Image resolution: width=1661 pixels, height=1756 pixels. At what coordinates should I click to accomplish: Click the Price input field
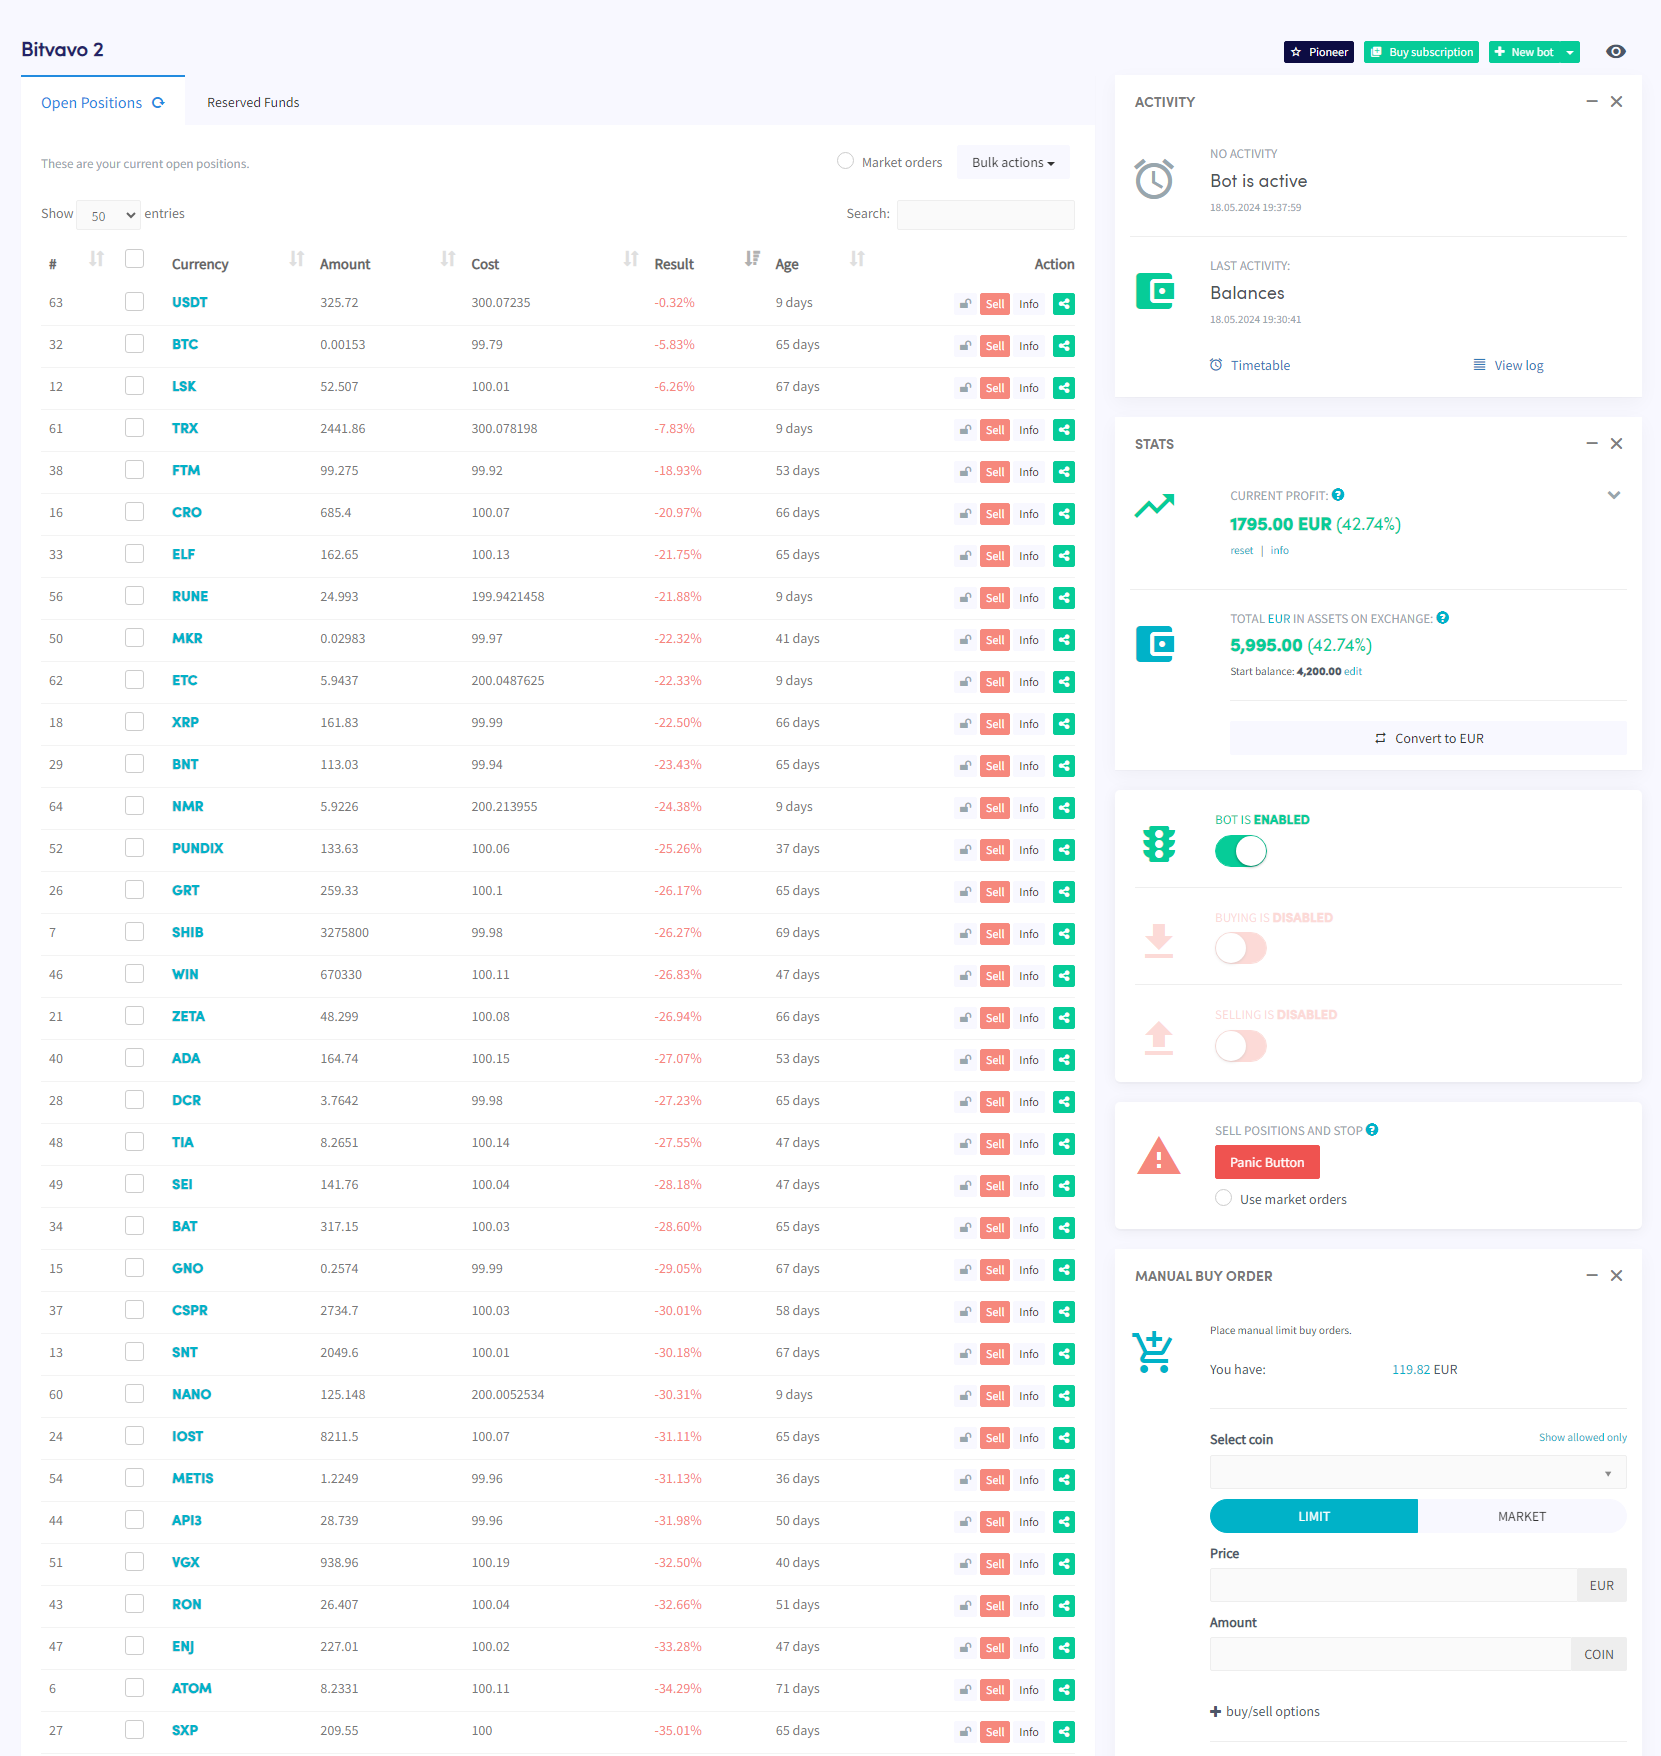click(x=1393, y=1585)
